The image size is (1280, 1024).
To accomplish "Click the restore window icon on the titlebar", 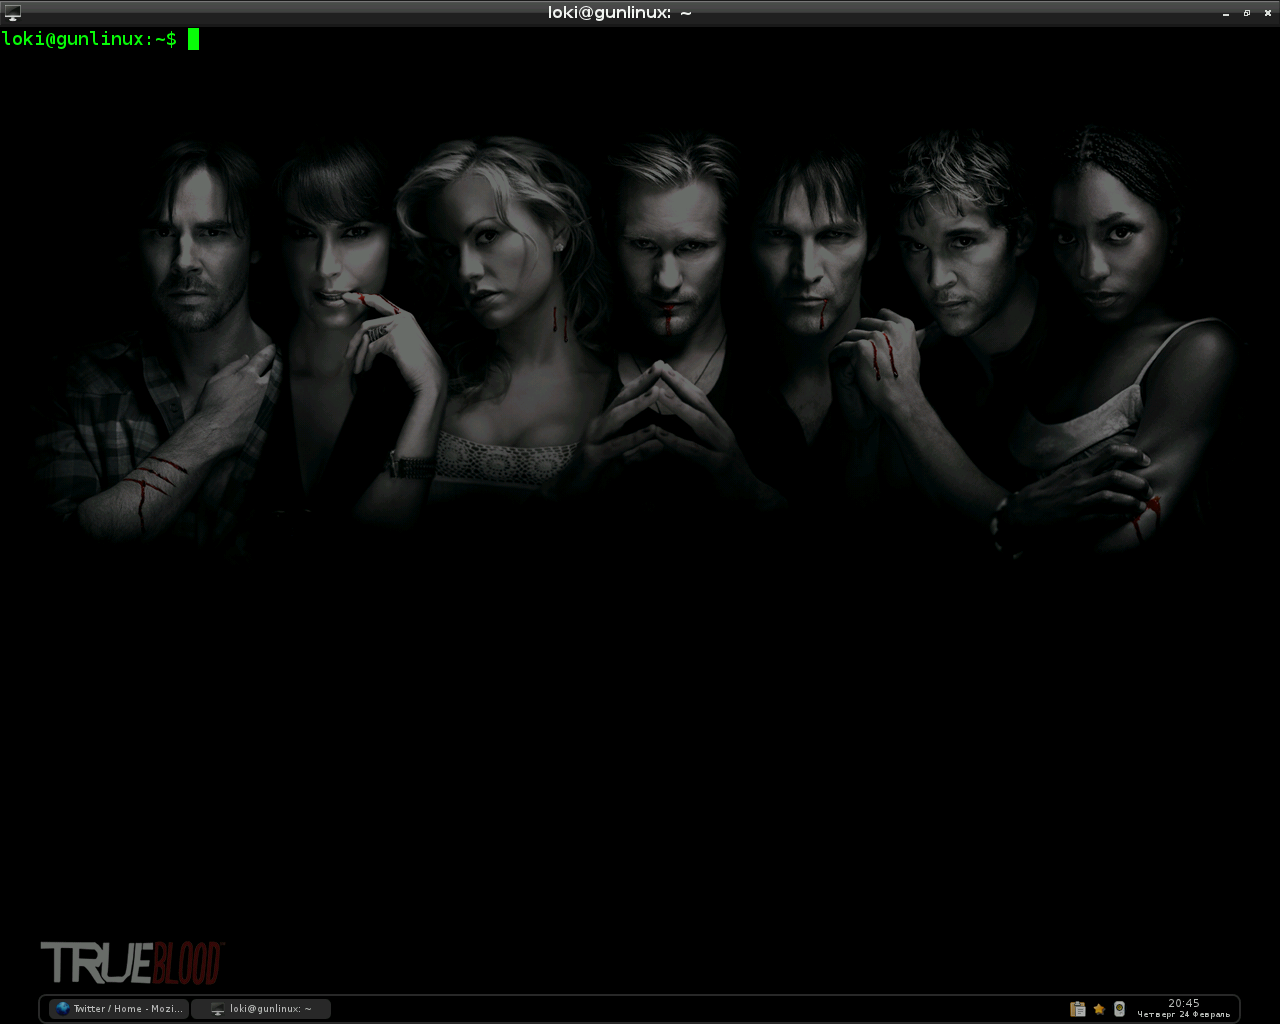I will point(1246,12).
